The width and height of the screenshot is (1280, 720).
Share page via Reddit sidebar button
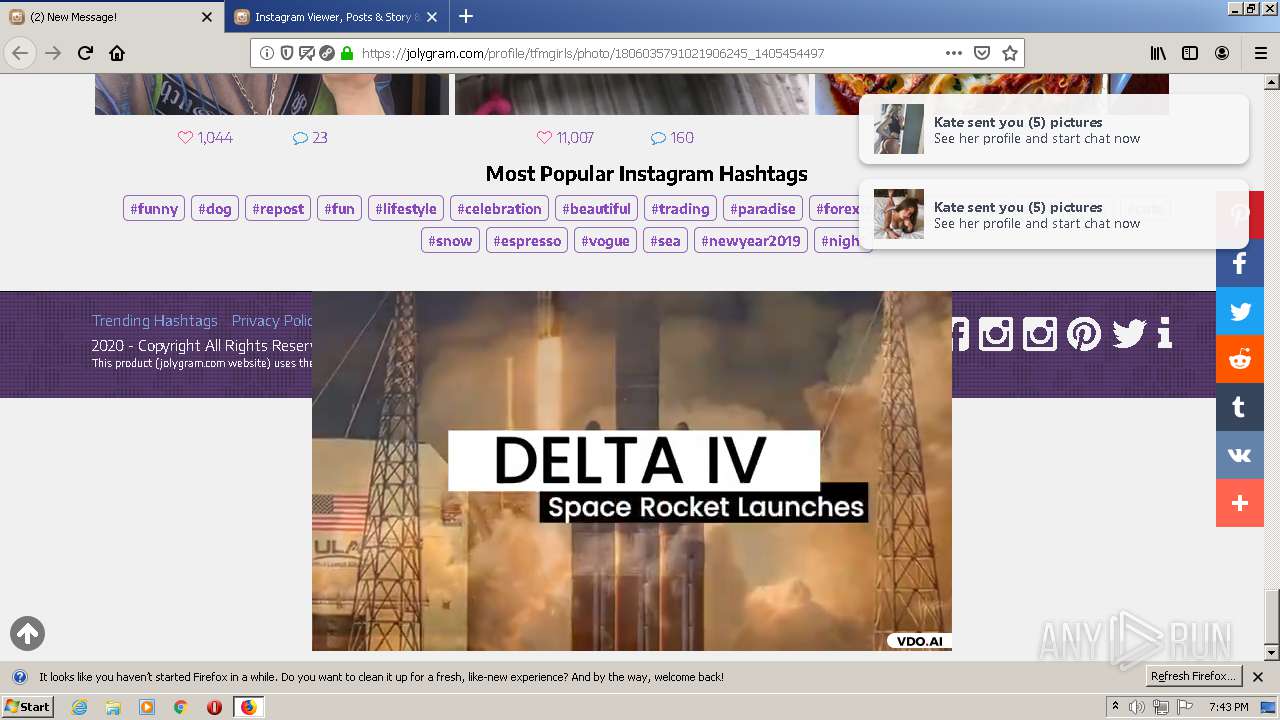point(1240,359)
